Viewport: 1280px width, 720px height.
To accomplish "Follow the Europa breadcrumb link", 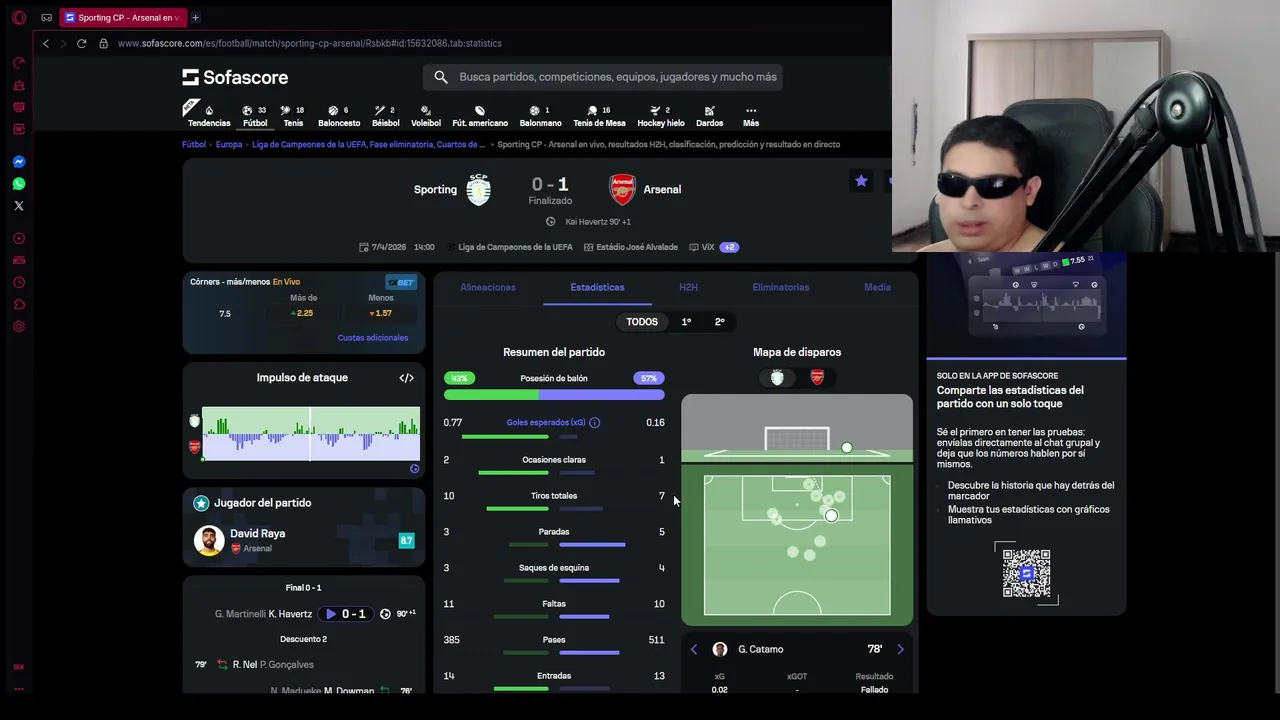I will click(x=229, y=144).
